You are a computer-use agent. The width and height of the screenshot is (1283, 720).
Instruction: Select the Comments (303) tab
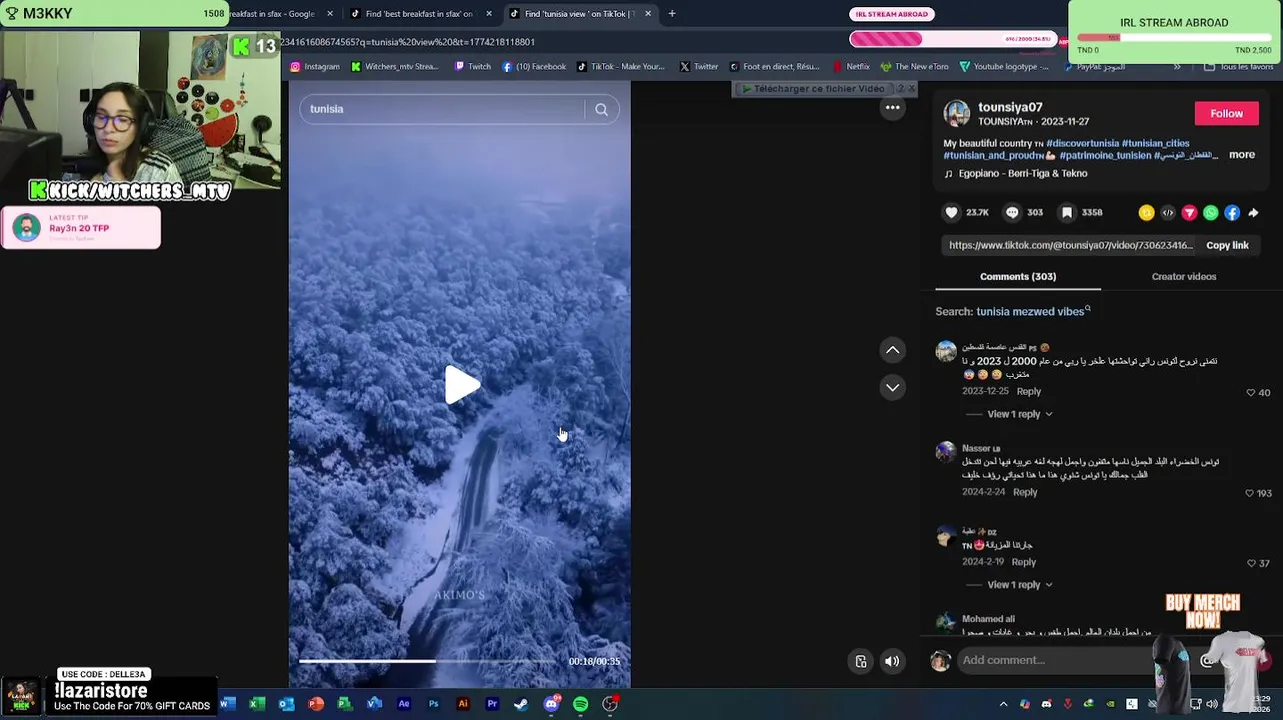pyautogui.click(x=1017, y=276)
